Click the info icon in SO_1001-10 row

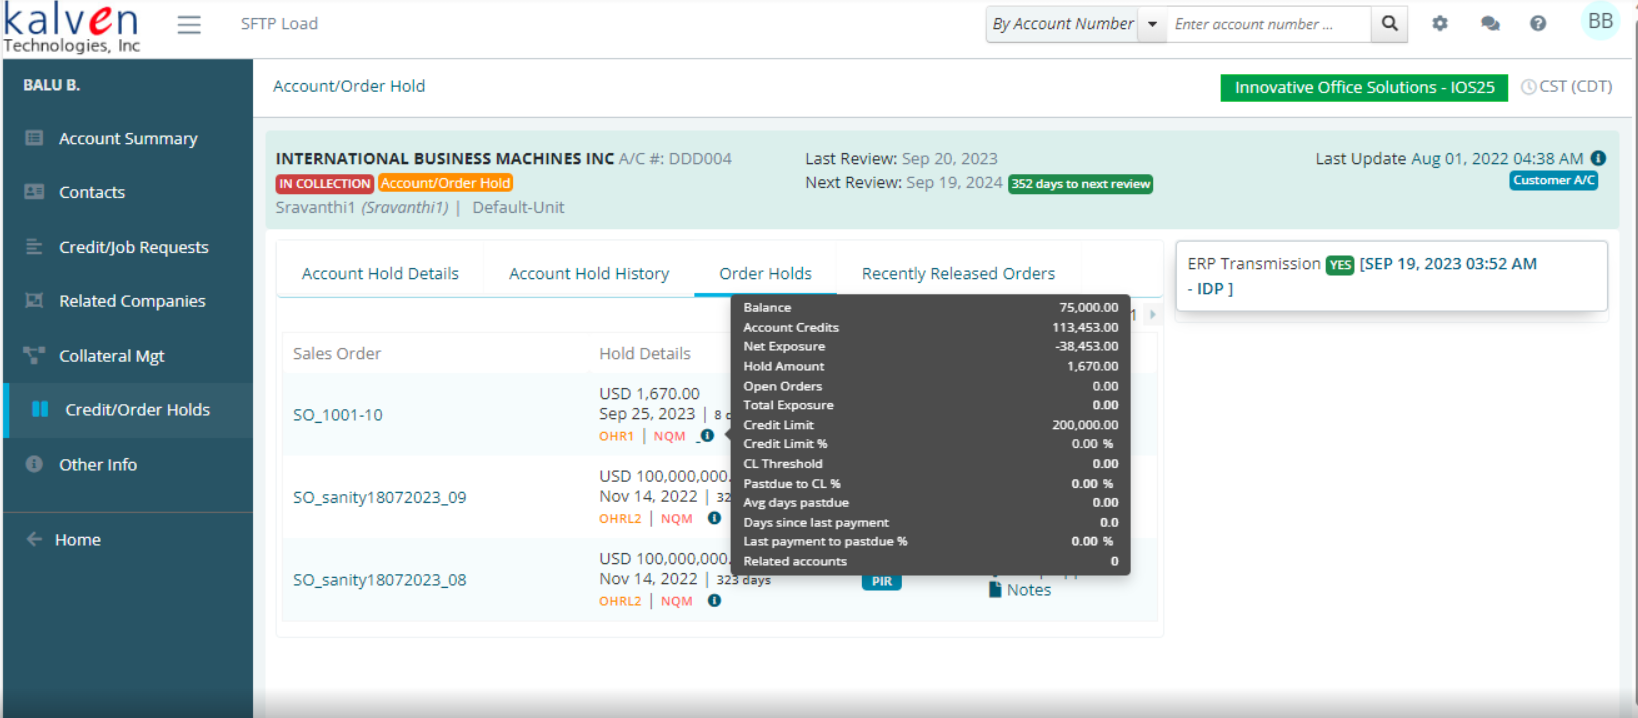707,436
